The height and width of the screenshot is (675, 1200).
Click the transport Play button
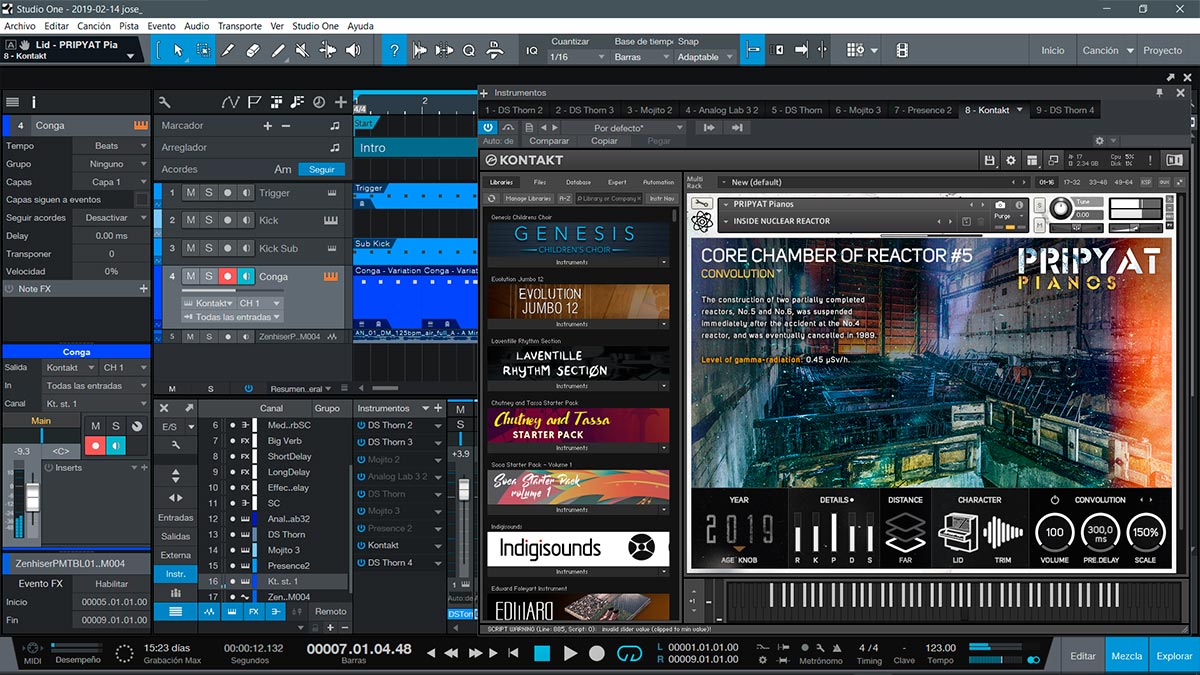[570, 653]
